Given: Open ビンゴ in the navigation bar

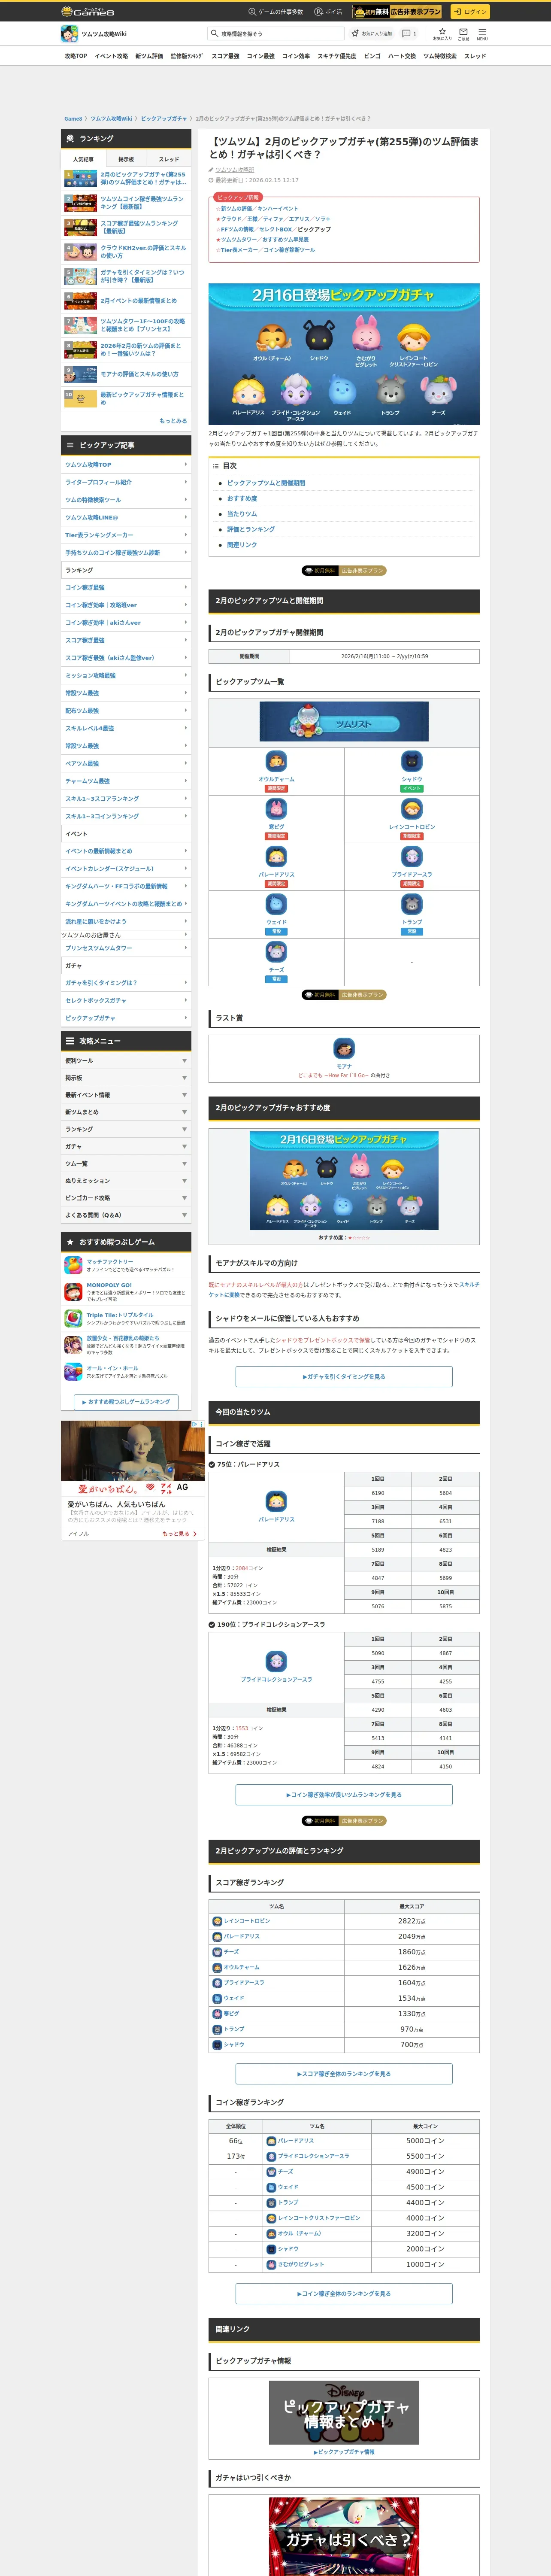Looking at the screenshot, I should coord(372,56).
